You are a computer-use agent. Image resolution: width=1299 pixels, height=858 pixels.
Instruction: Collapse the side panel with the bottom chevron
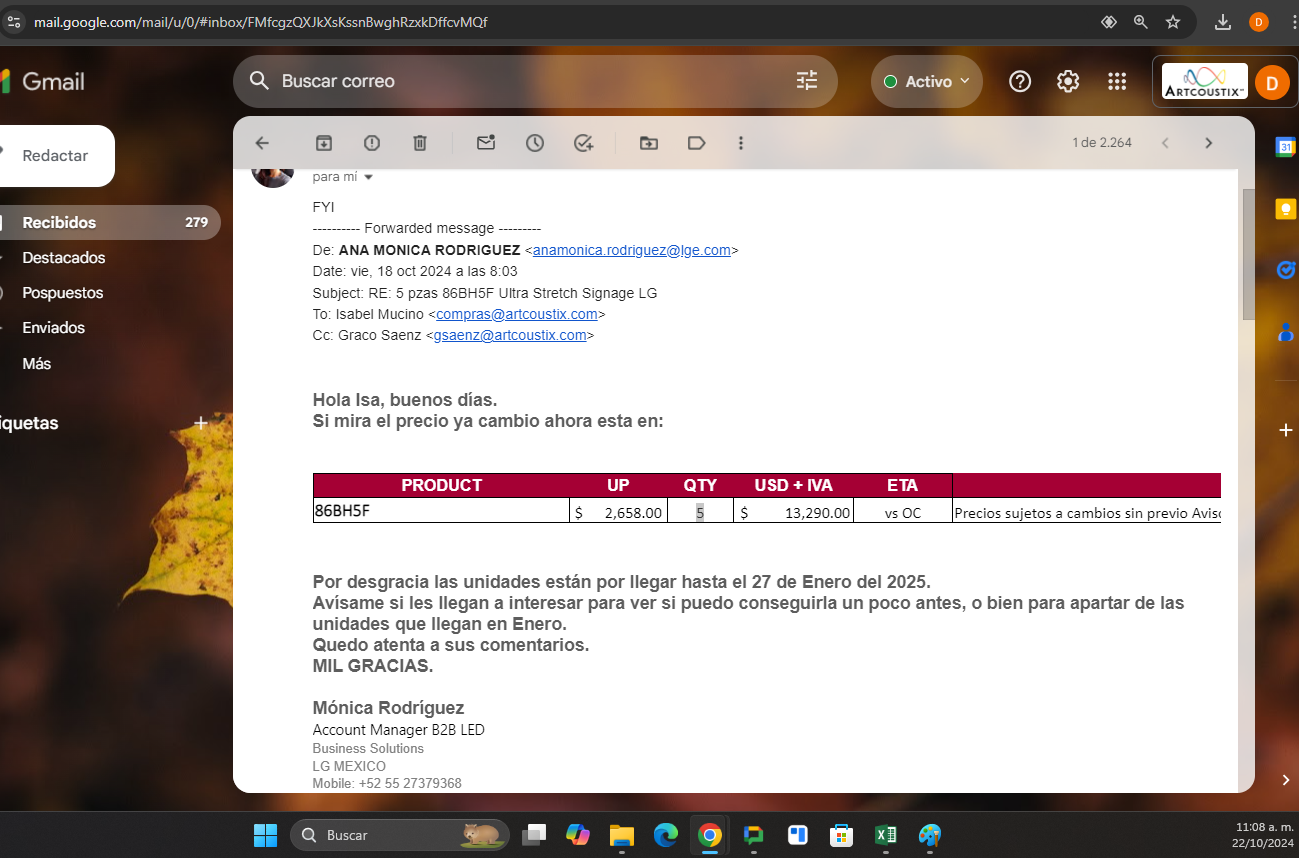(x=1286, y=779)
